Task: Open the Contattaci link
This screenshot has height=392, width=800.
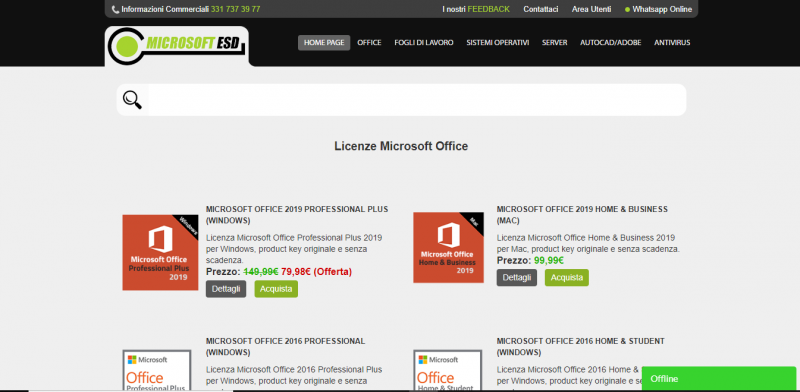Action: [x=541, y=9]
